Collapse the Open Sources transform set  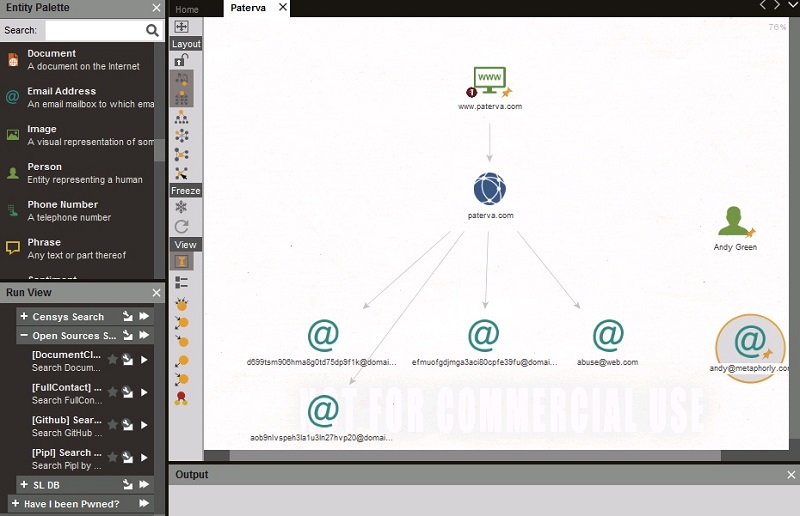click(x=24, y=335)
